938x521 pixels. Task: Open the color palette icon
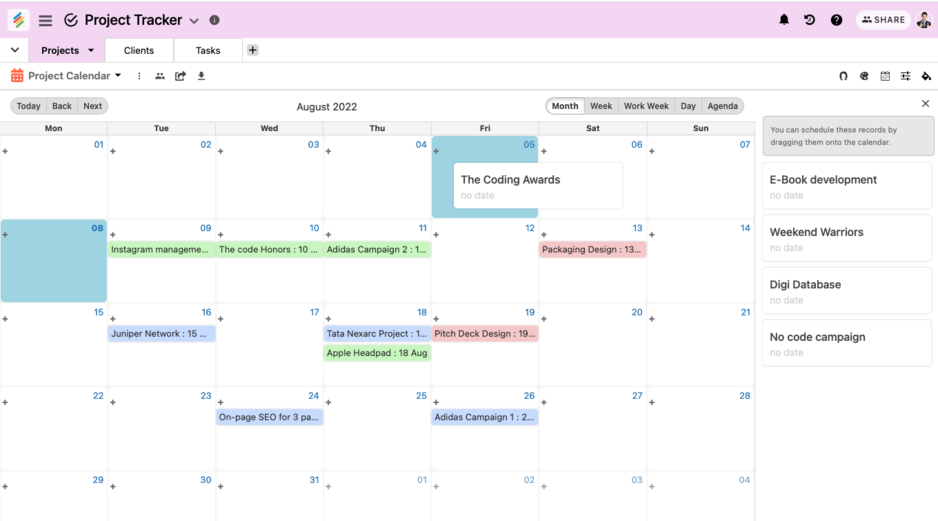[864, 76]
